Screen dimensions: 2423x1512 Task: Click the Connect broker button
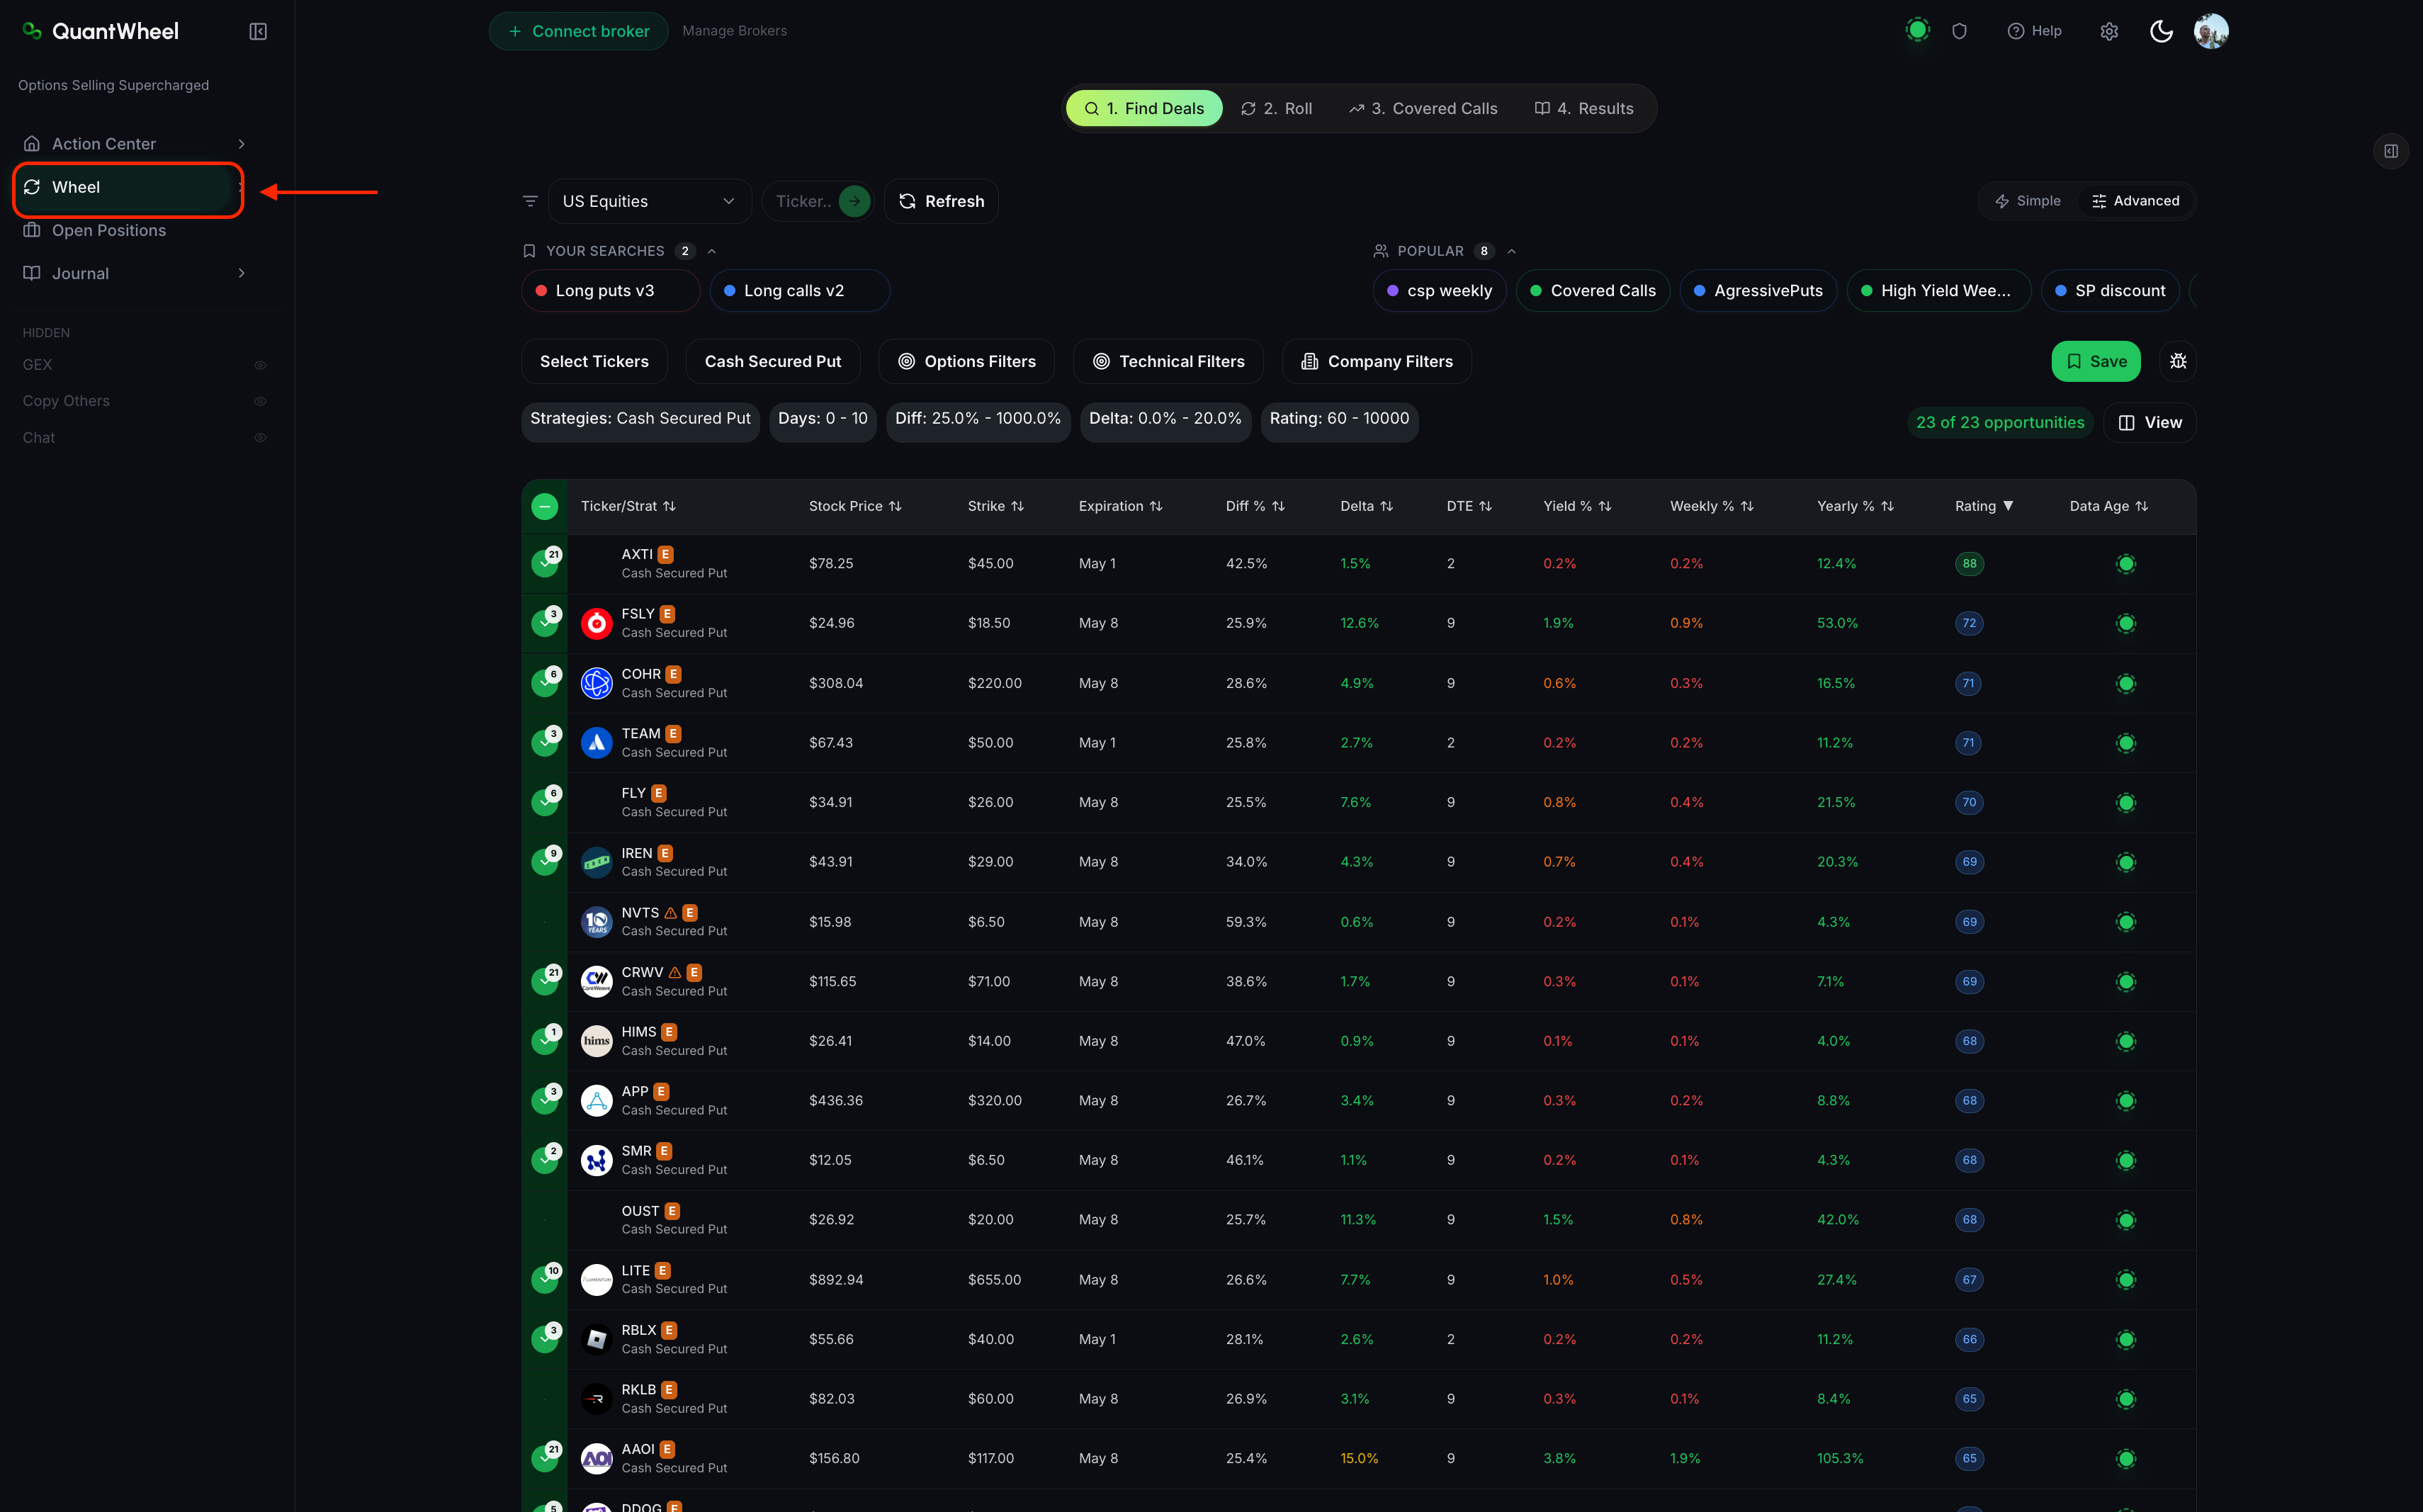click(x=578, y=31)
